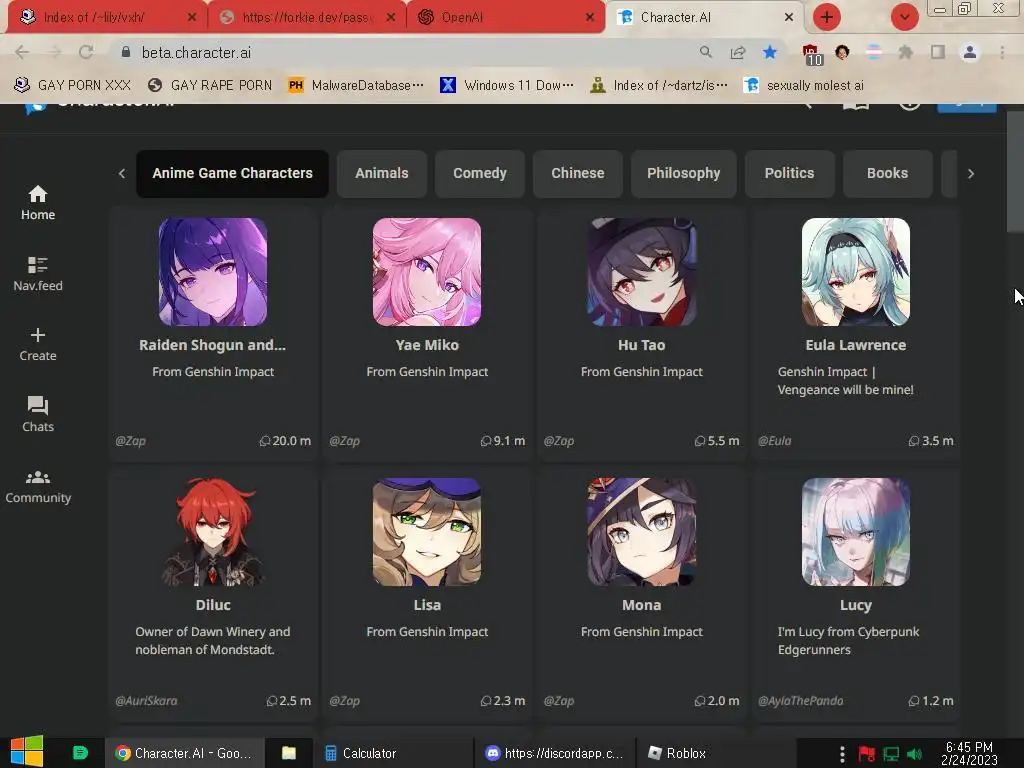Show hidden tray icons dots
Viewport: 1024px width, 768px height.
[842, 754]
